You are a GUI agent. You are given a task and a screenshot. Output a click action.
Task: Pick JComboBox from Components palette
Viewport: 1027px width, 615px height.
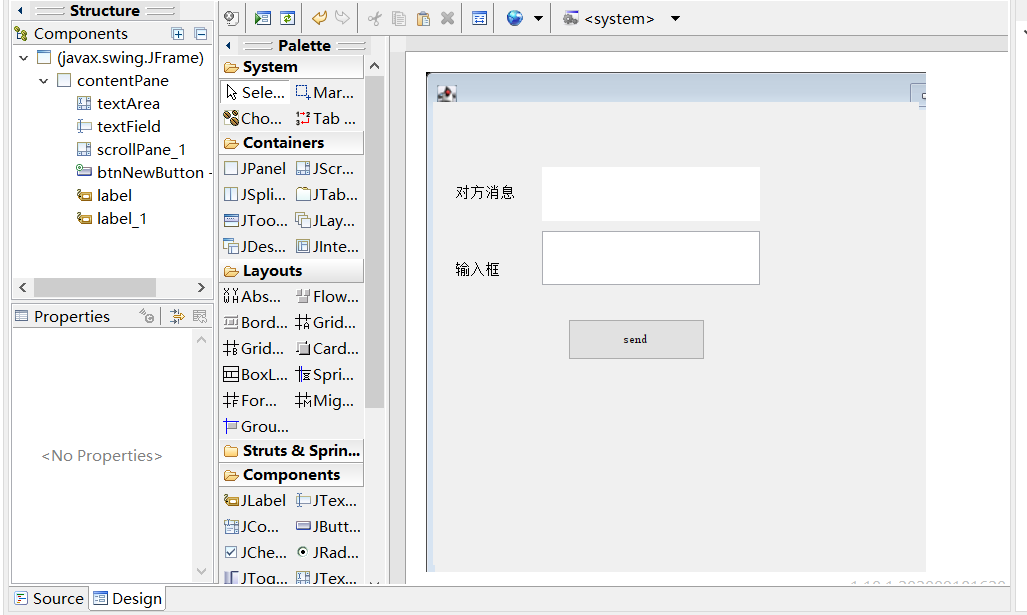click(252, 527)
